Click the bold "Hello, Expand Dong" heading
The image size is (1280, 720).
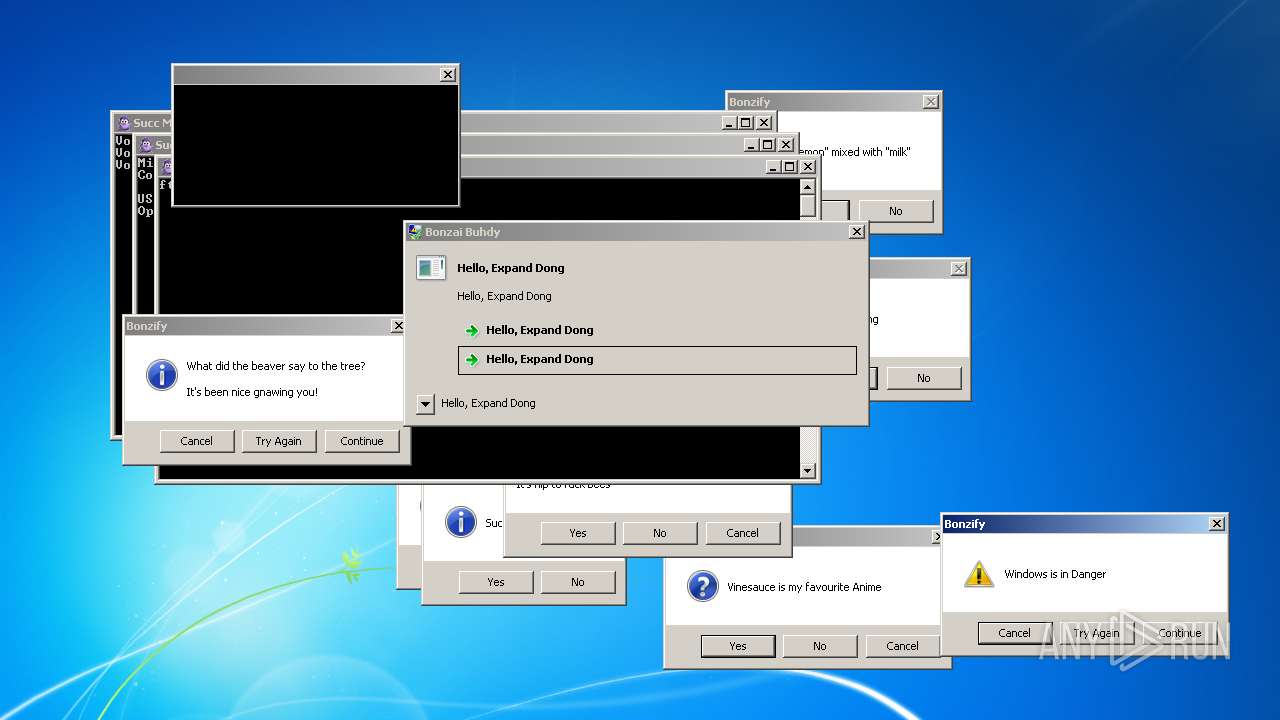(511, 268)
